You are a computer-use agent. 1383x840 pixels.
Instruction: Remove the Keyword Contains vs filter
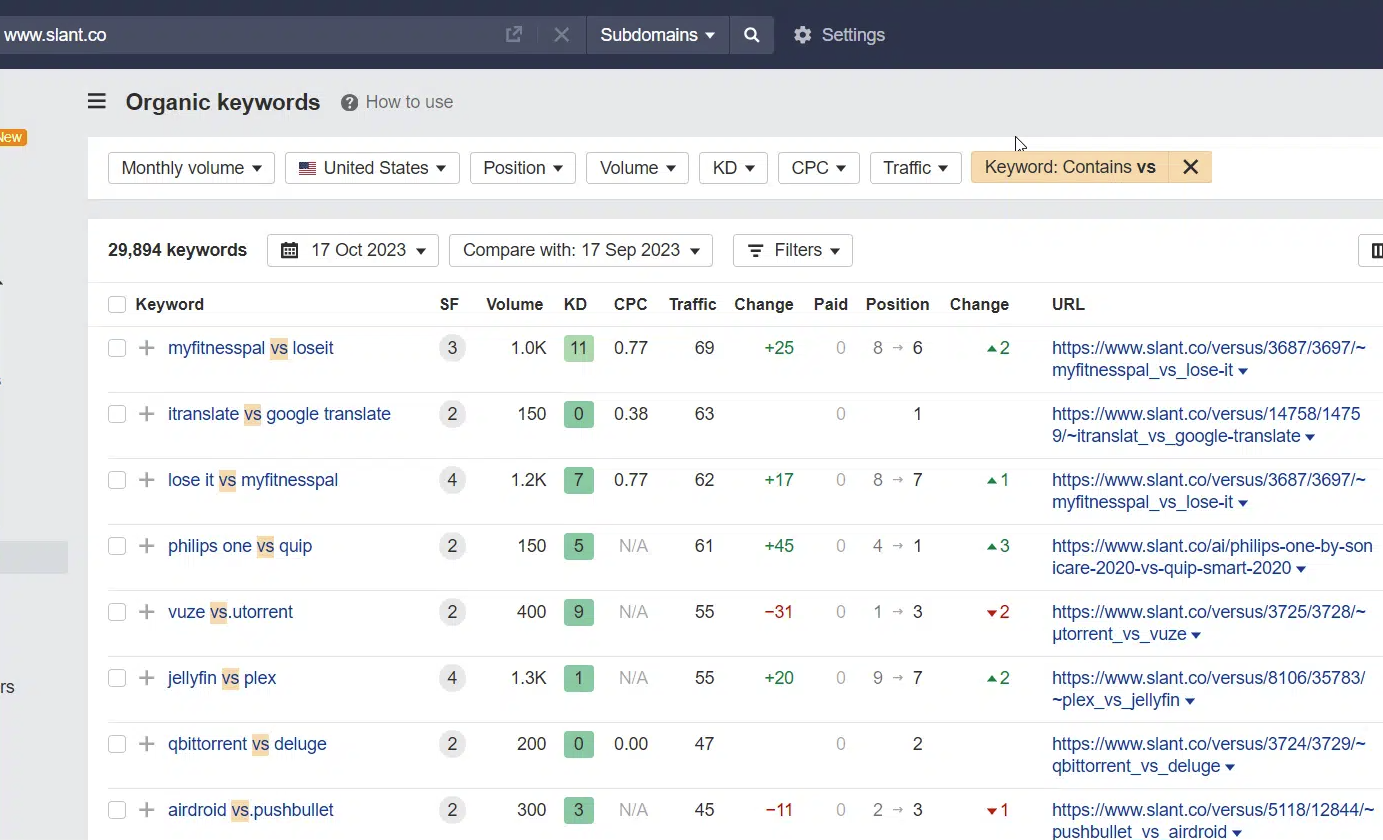[x=1190, y=167]
